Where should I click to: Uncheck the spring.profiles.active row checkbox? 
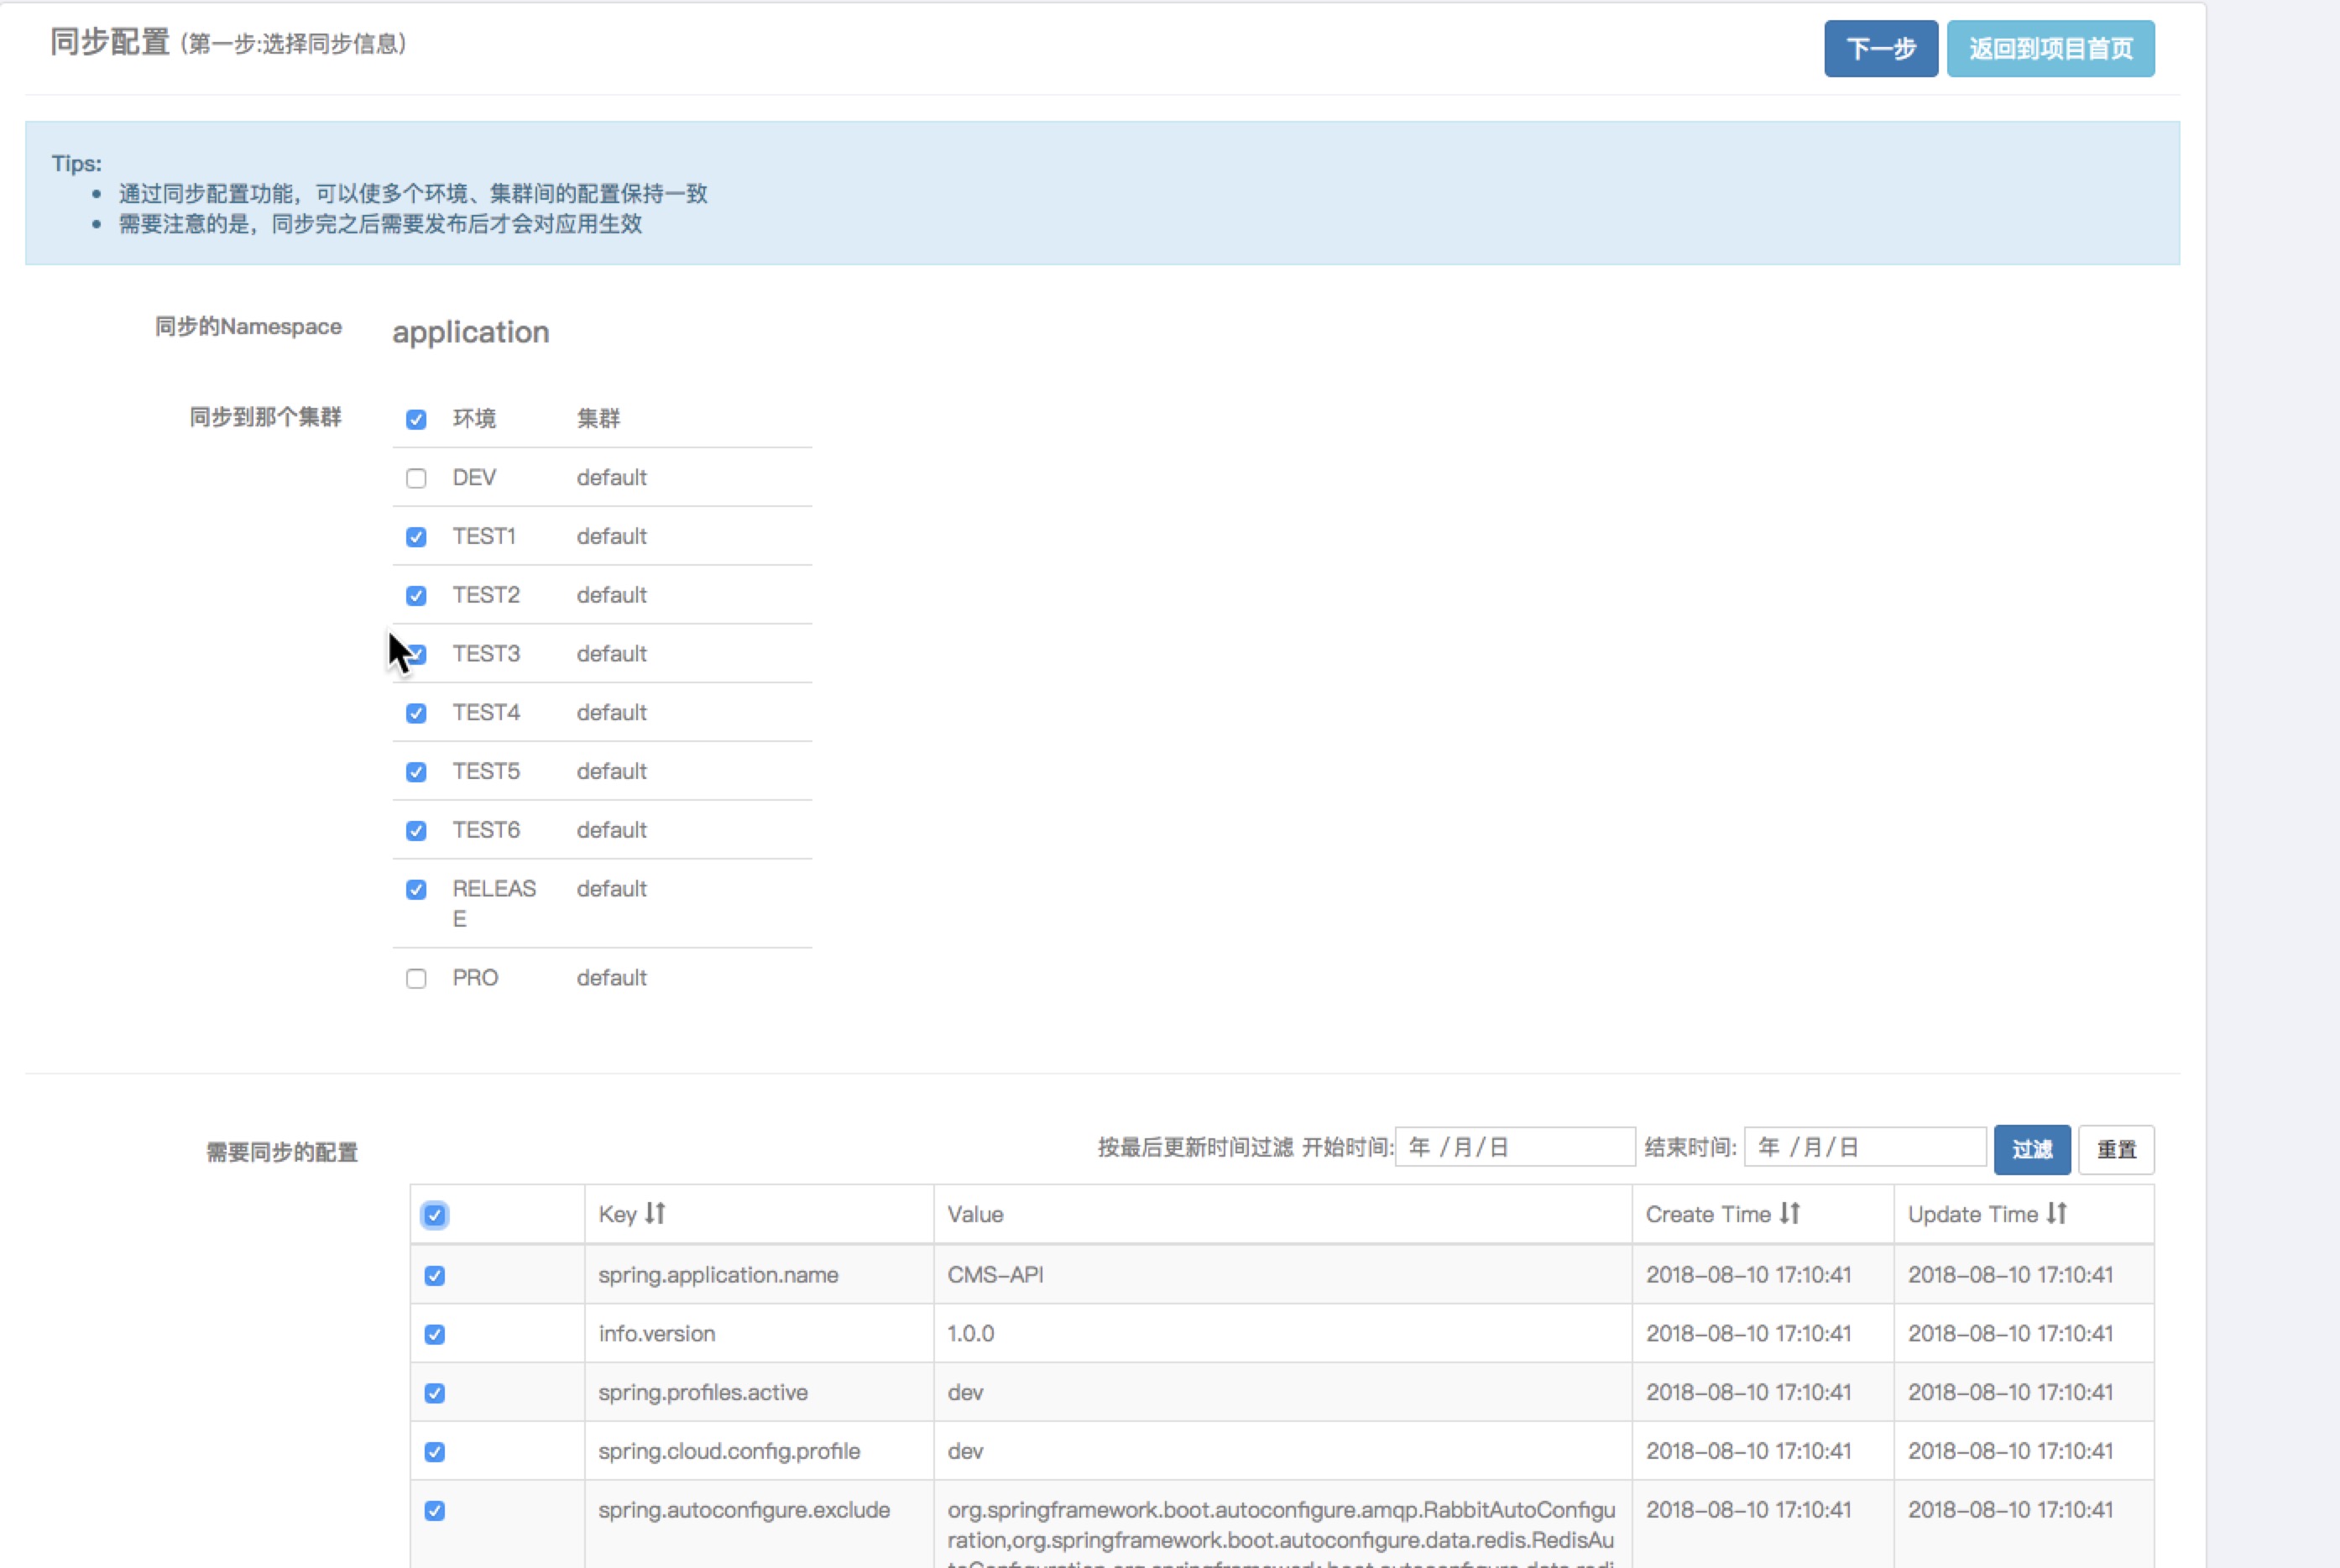tap(434, 1393)
